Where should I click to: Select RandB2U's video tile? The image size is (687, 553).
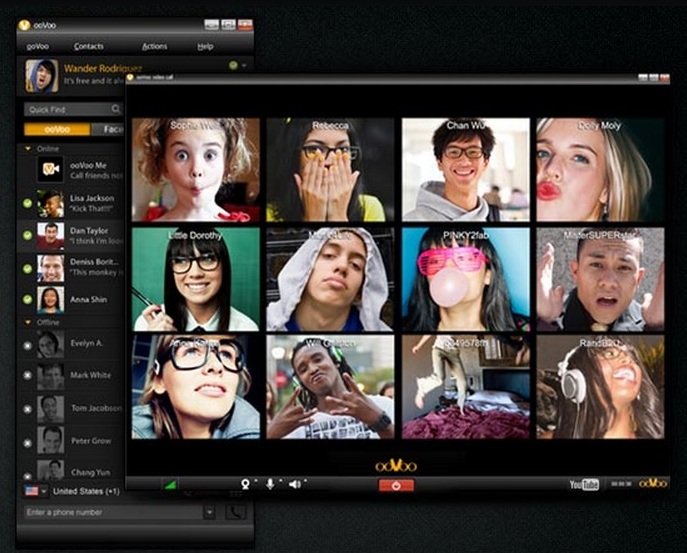pos(600,387)
